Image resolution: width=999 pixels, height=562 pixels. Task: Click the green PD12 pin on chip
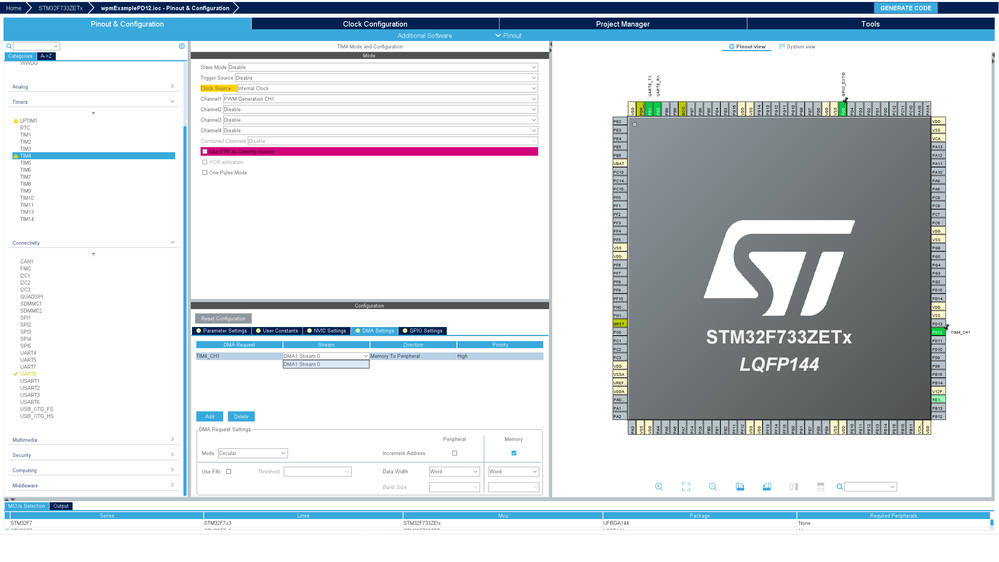point(937,332)
